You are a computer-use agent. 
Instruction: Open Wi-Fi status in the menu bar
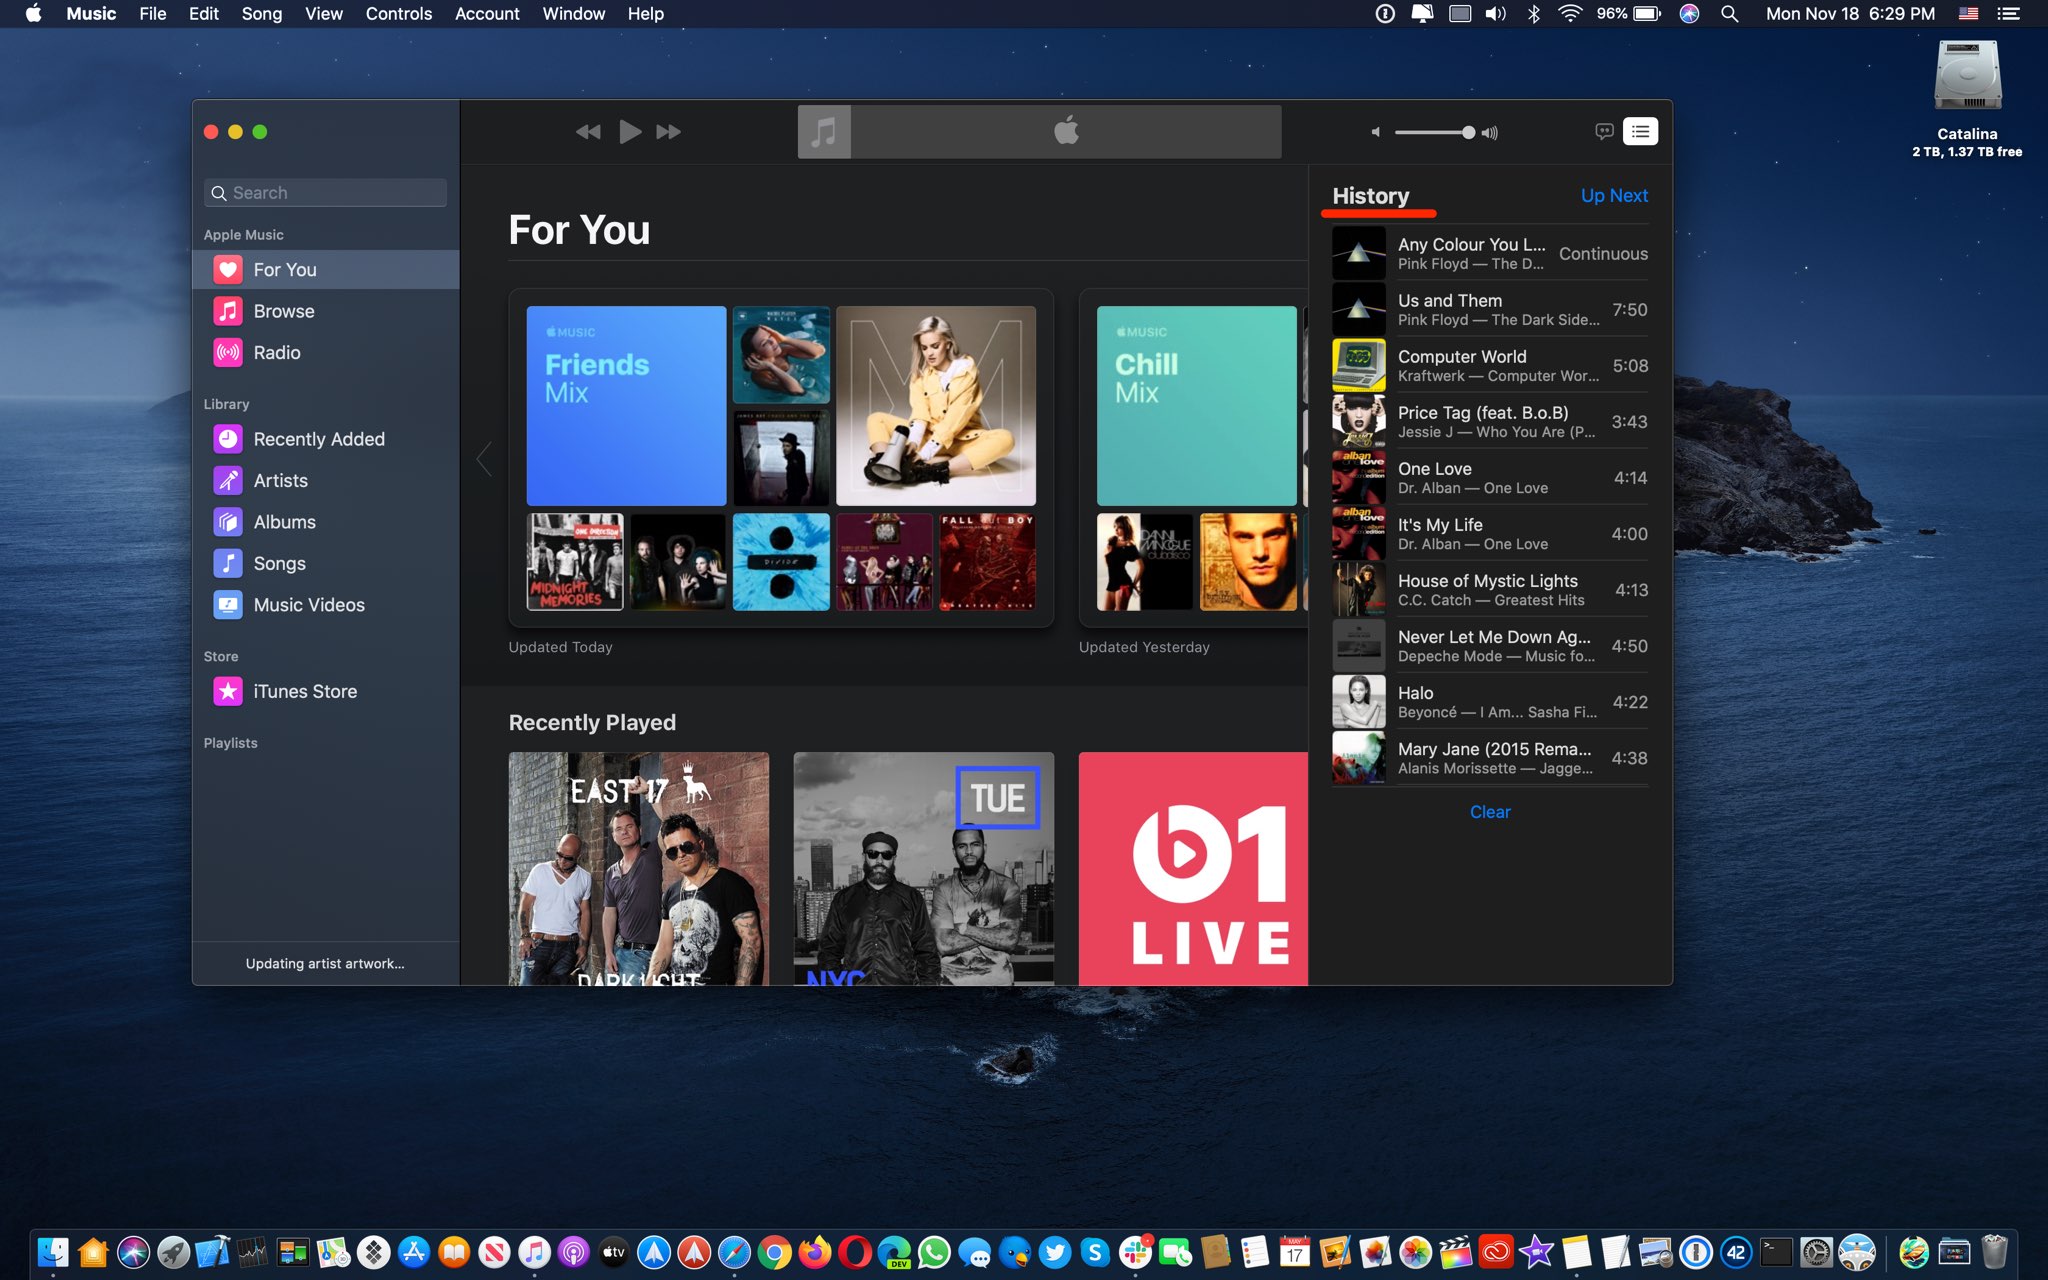[1570, 14]
